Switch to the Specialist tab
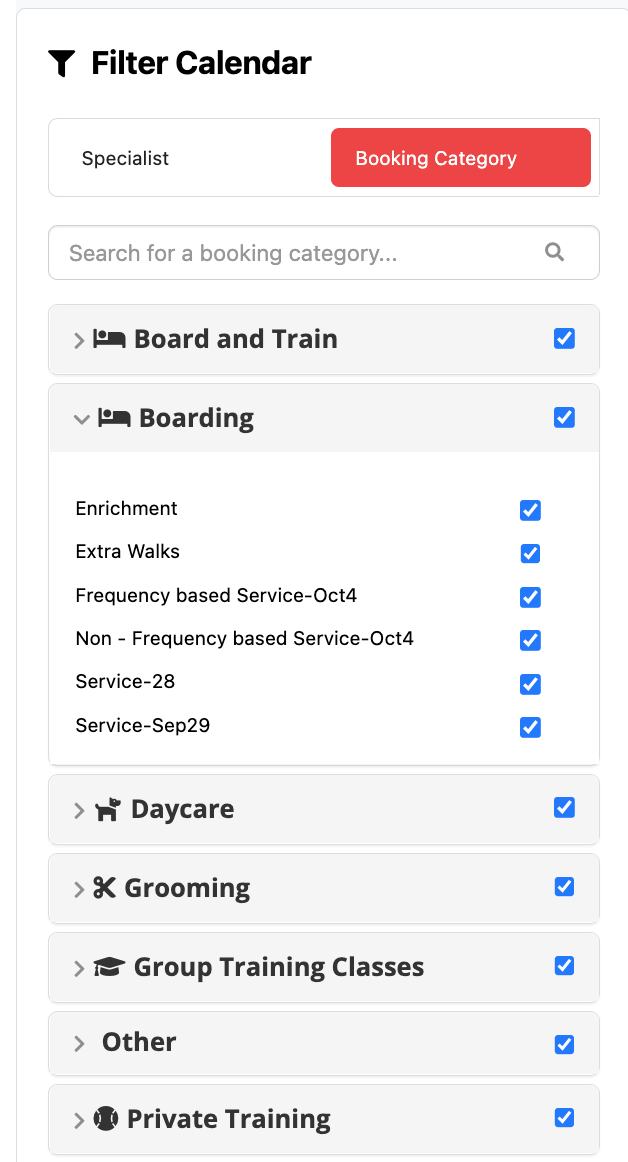The width and height of the screenshot is (628, 1162). [125, 157]
